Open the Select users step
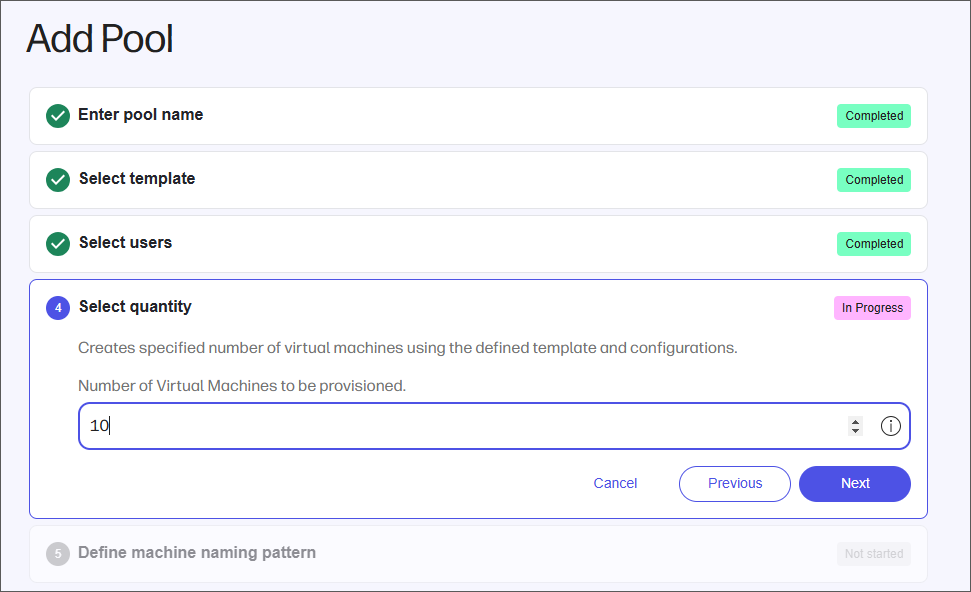This screenshot has width=971, height=592. click(x=478, y=244)
